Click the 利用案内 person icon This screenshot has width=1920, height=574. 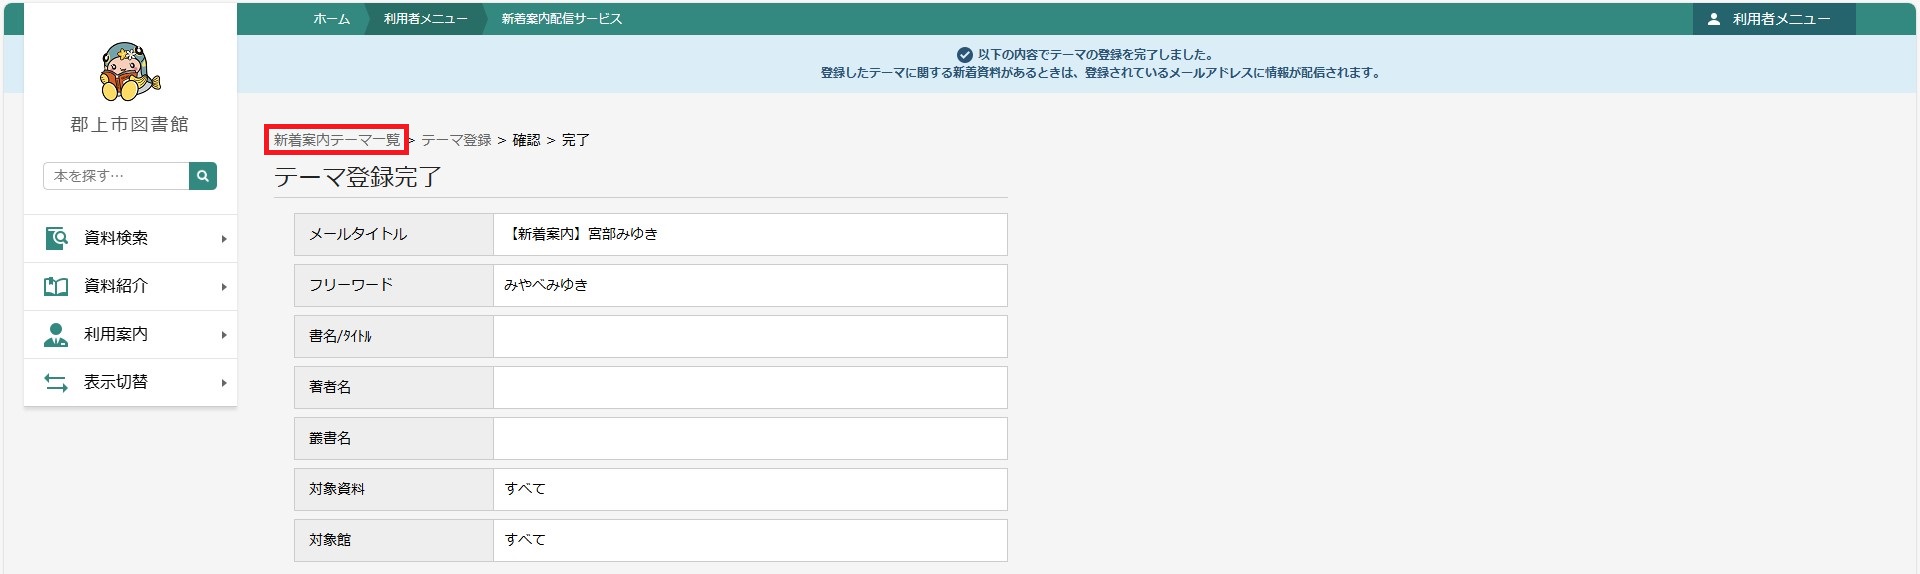pyautogui.click(x=56, y=334)
